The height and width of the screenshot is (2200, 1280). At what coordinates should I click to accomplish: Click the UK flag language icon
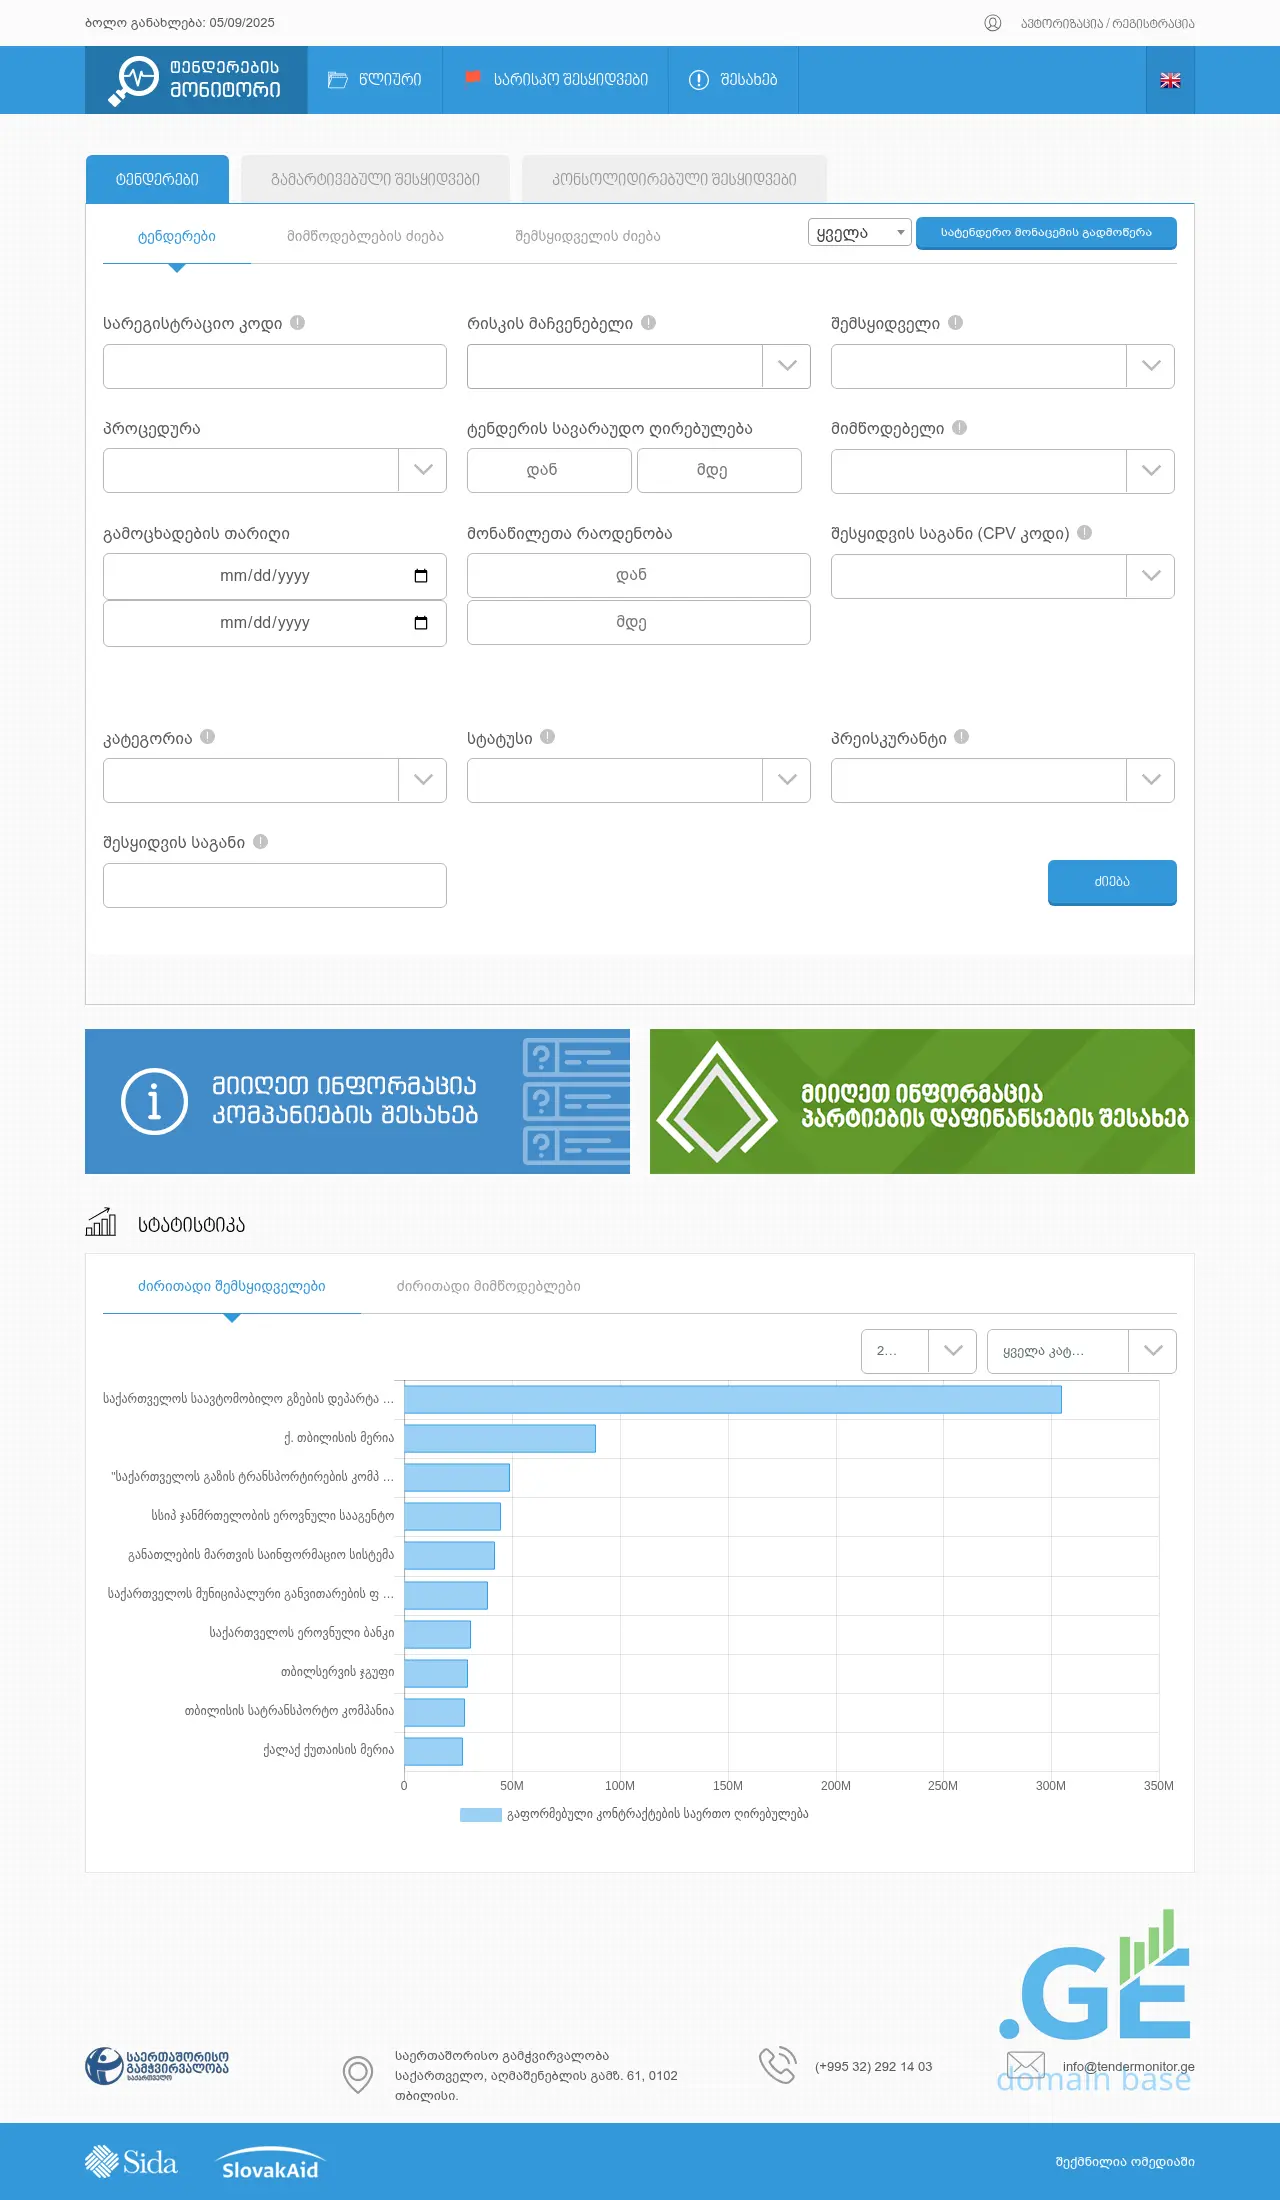pos(1170,80)
